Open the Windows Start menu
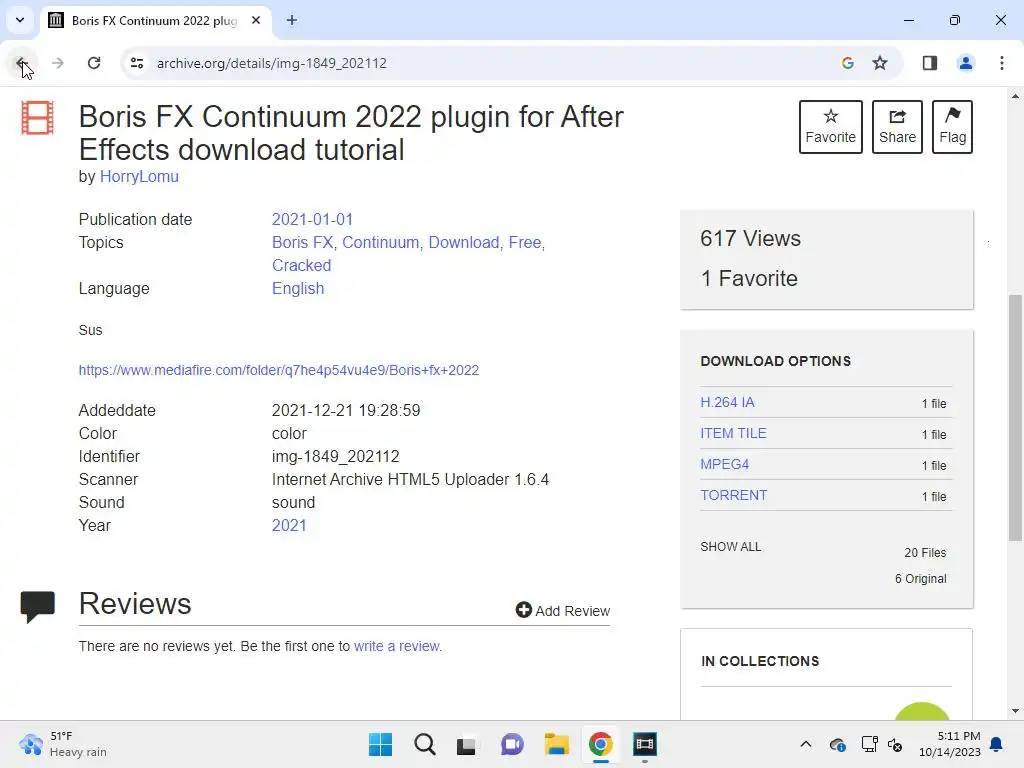The image size is (1024, 768). [380, 744]
